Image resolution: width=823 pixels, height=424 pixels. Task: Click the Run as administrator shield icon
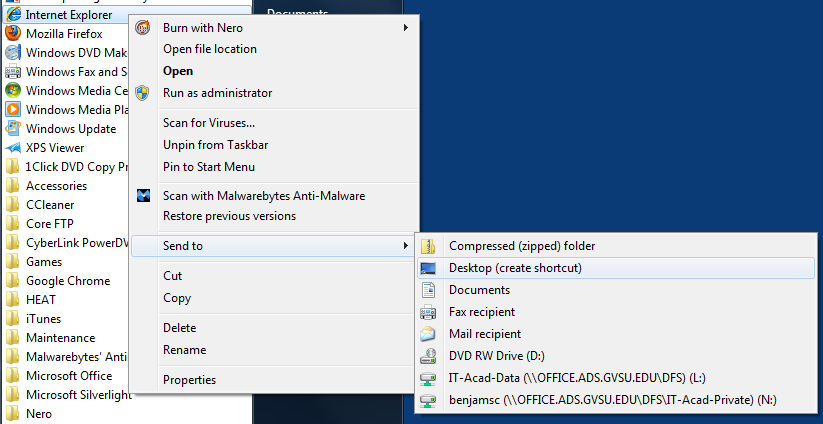[x=144, y=93]
